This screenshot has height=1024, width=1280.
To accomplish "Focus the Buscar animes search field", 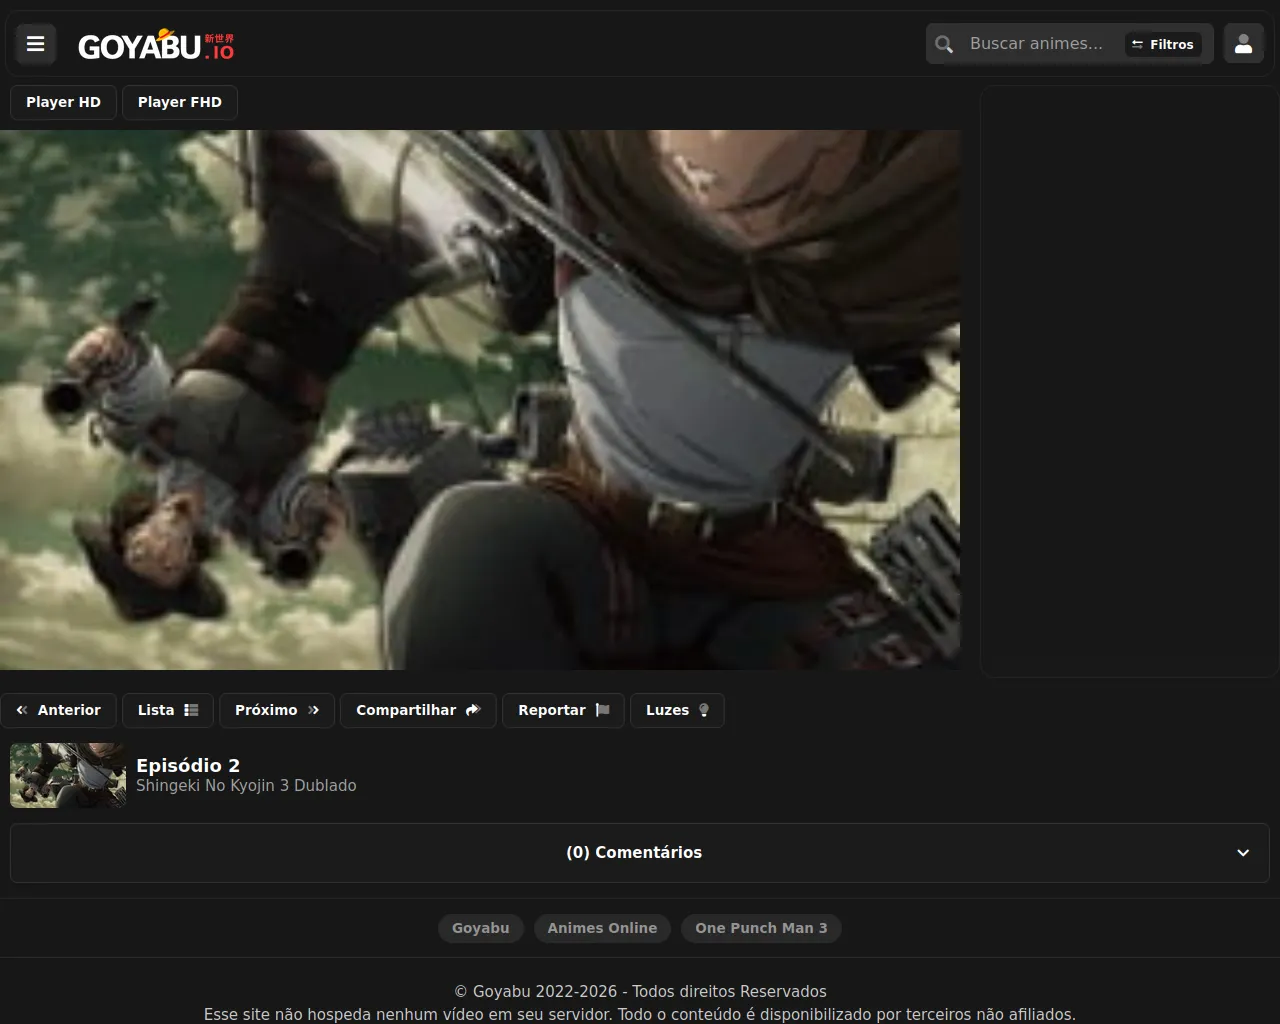I will pos(1036,44).
